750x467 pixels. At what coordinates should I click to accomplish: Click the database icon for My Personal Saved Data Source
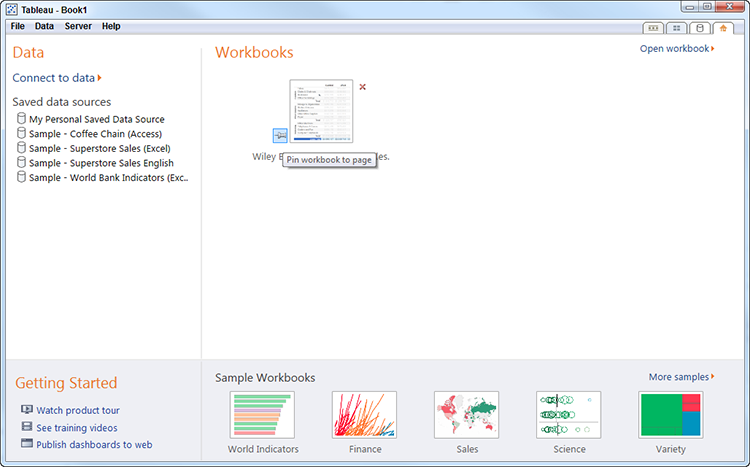click(x=21, y=118)
